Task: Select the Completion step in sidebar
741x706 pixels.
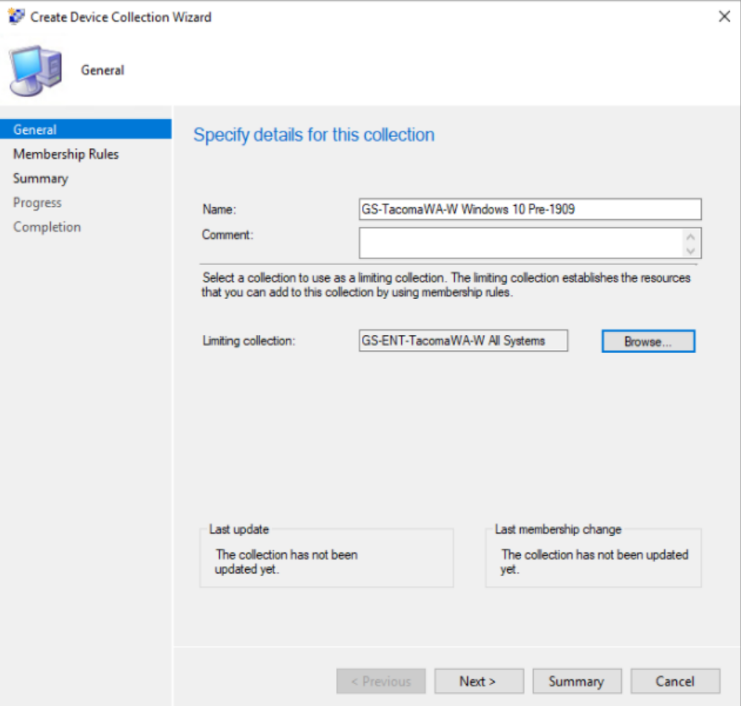Action: click(x=47, y=227)
